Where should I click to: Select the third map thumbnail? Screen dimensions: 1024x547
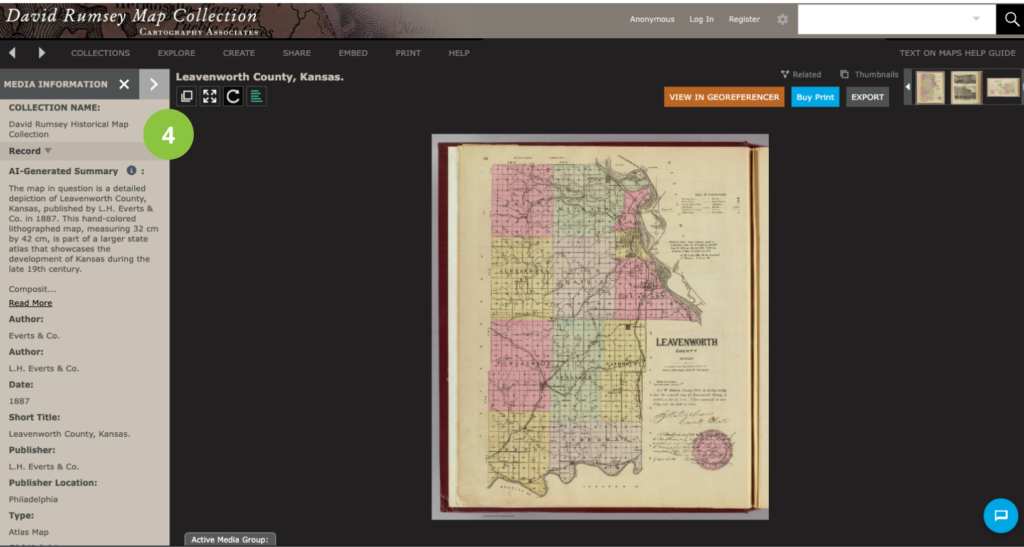pos(1002,87)
